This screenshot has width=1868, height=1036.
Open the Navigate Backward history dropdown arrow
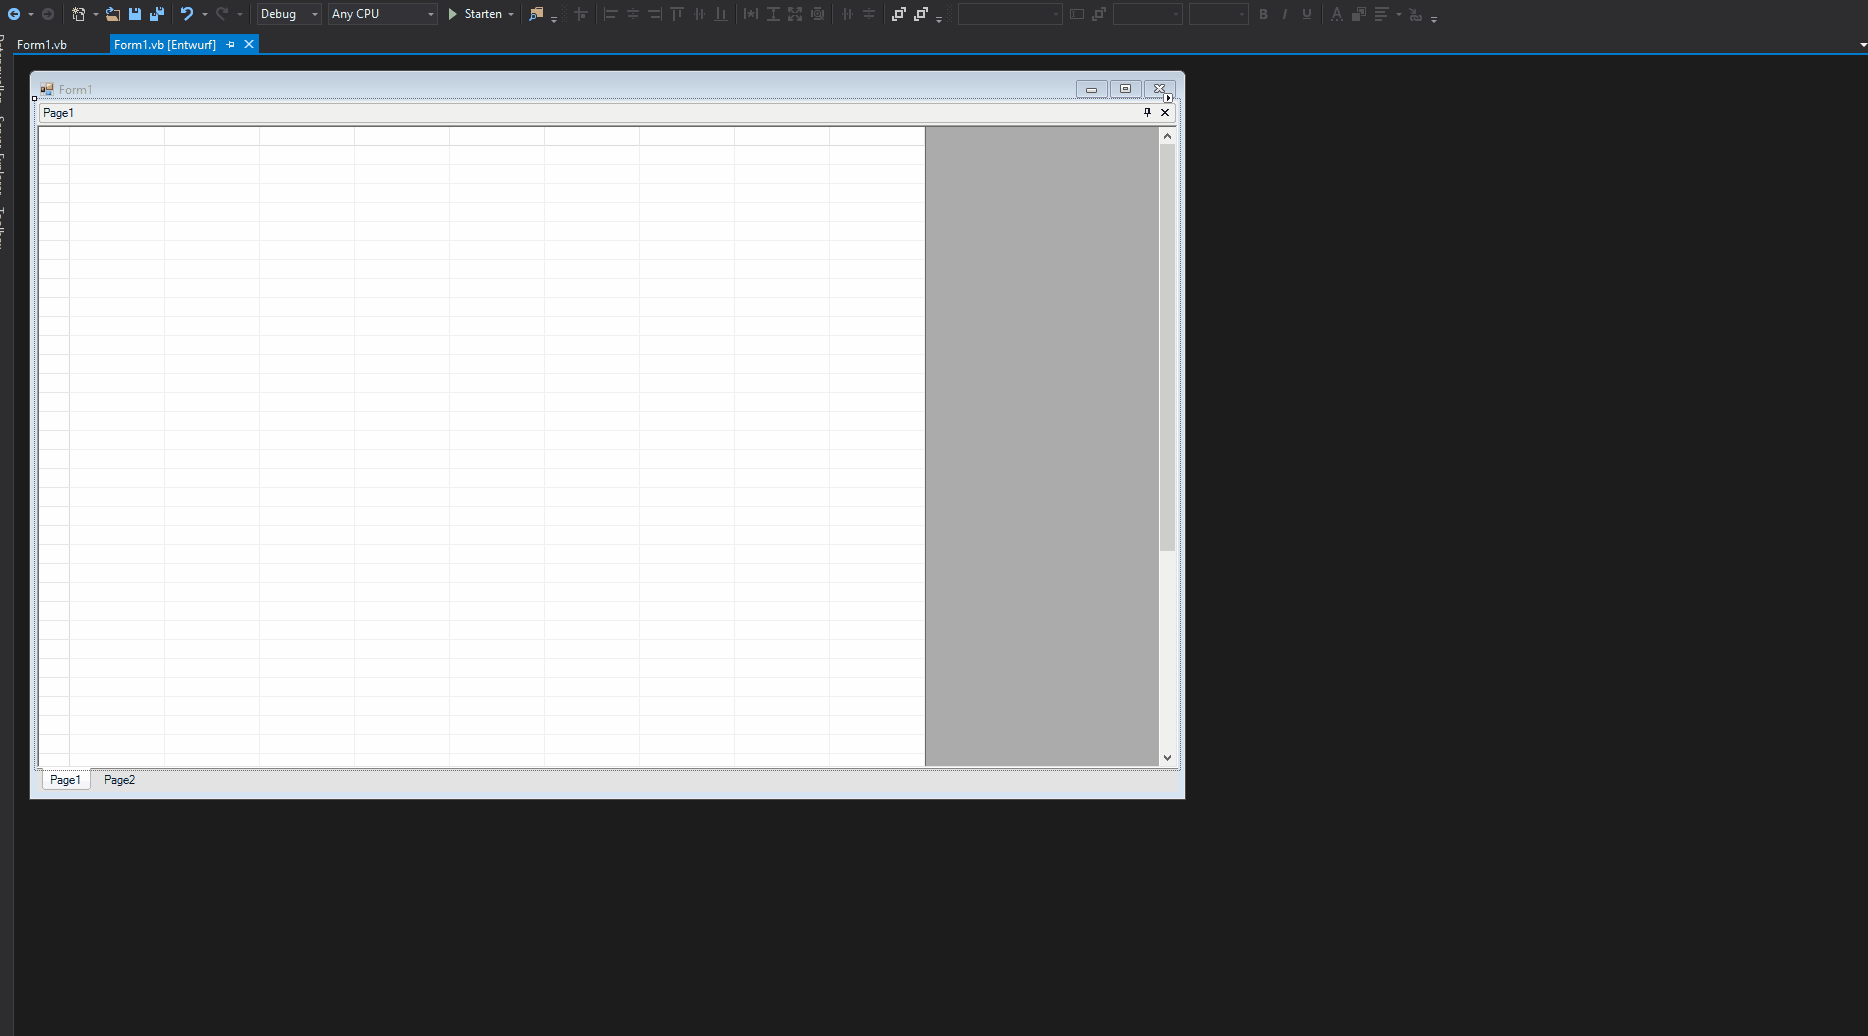point(31,14)
